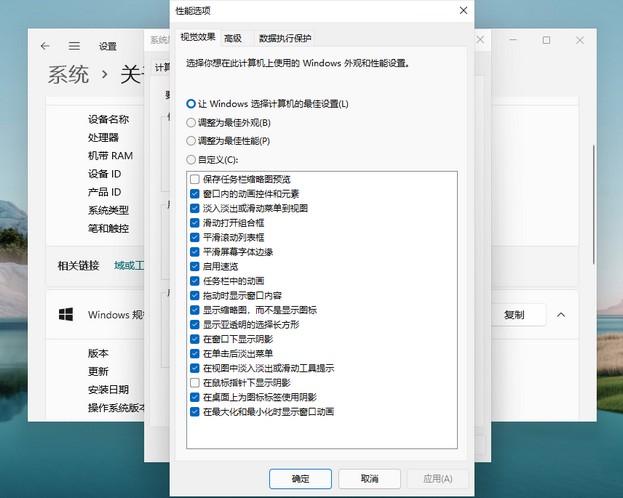623x498 pixels.
Task: Click 设备 ID label in Settings
Action: (104, 174)
